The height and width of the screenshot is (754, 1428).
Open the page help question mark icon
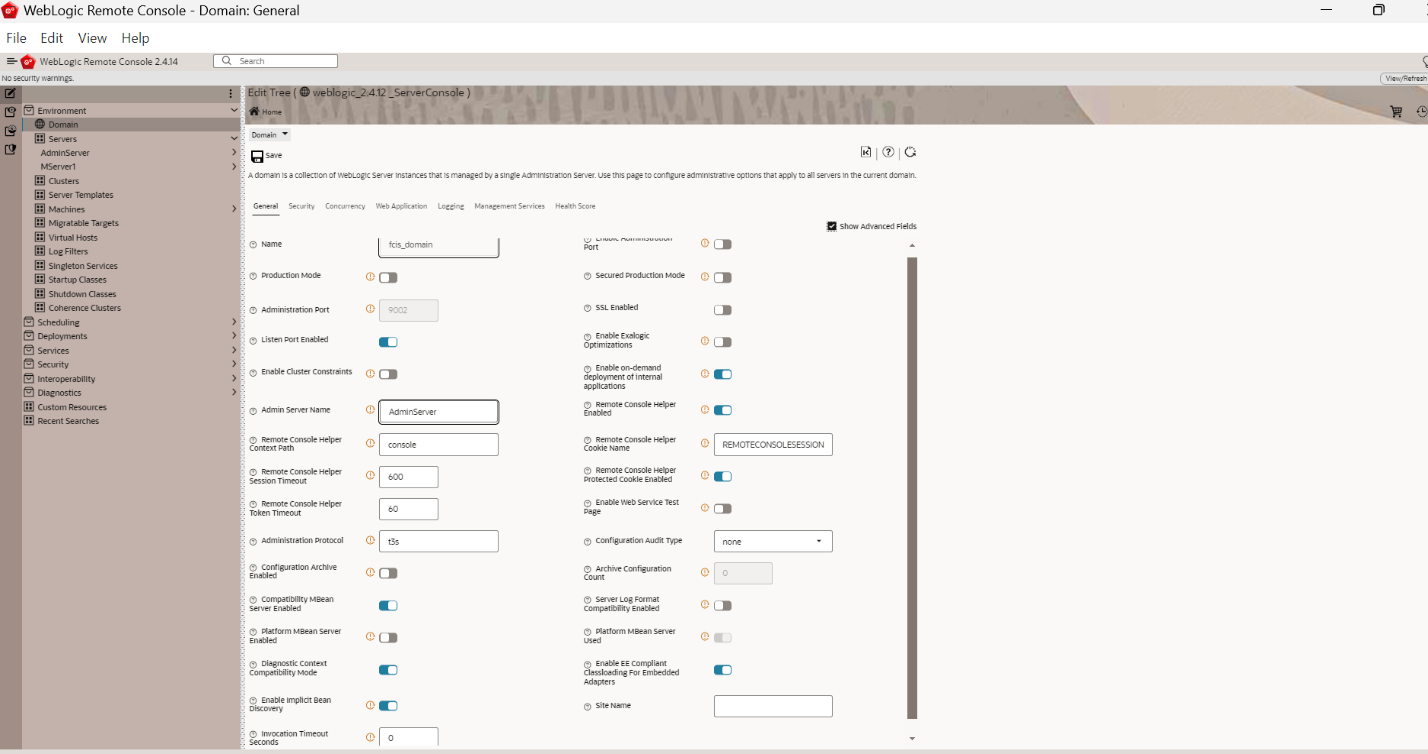(x=888, y=152)
